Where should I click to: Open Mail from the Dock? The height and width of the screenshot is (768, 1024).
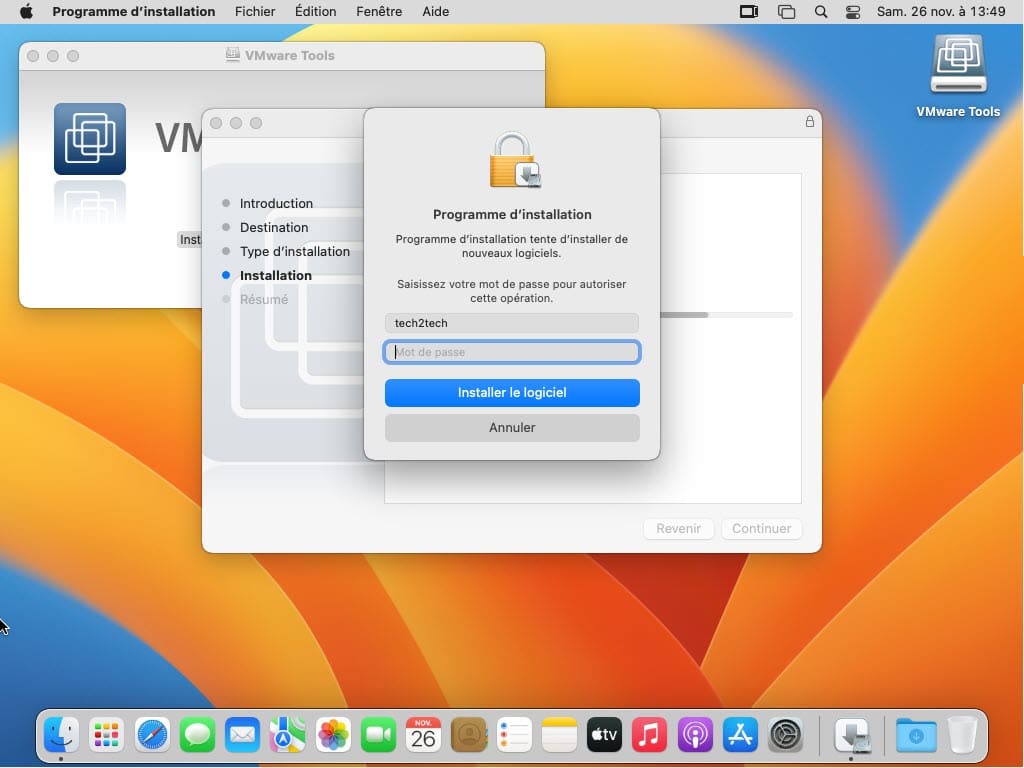click(x=242, y=735)
